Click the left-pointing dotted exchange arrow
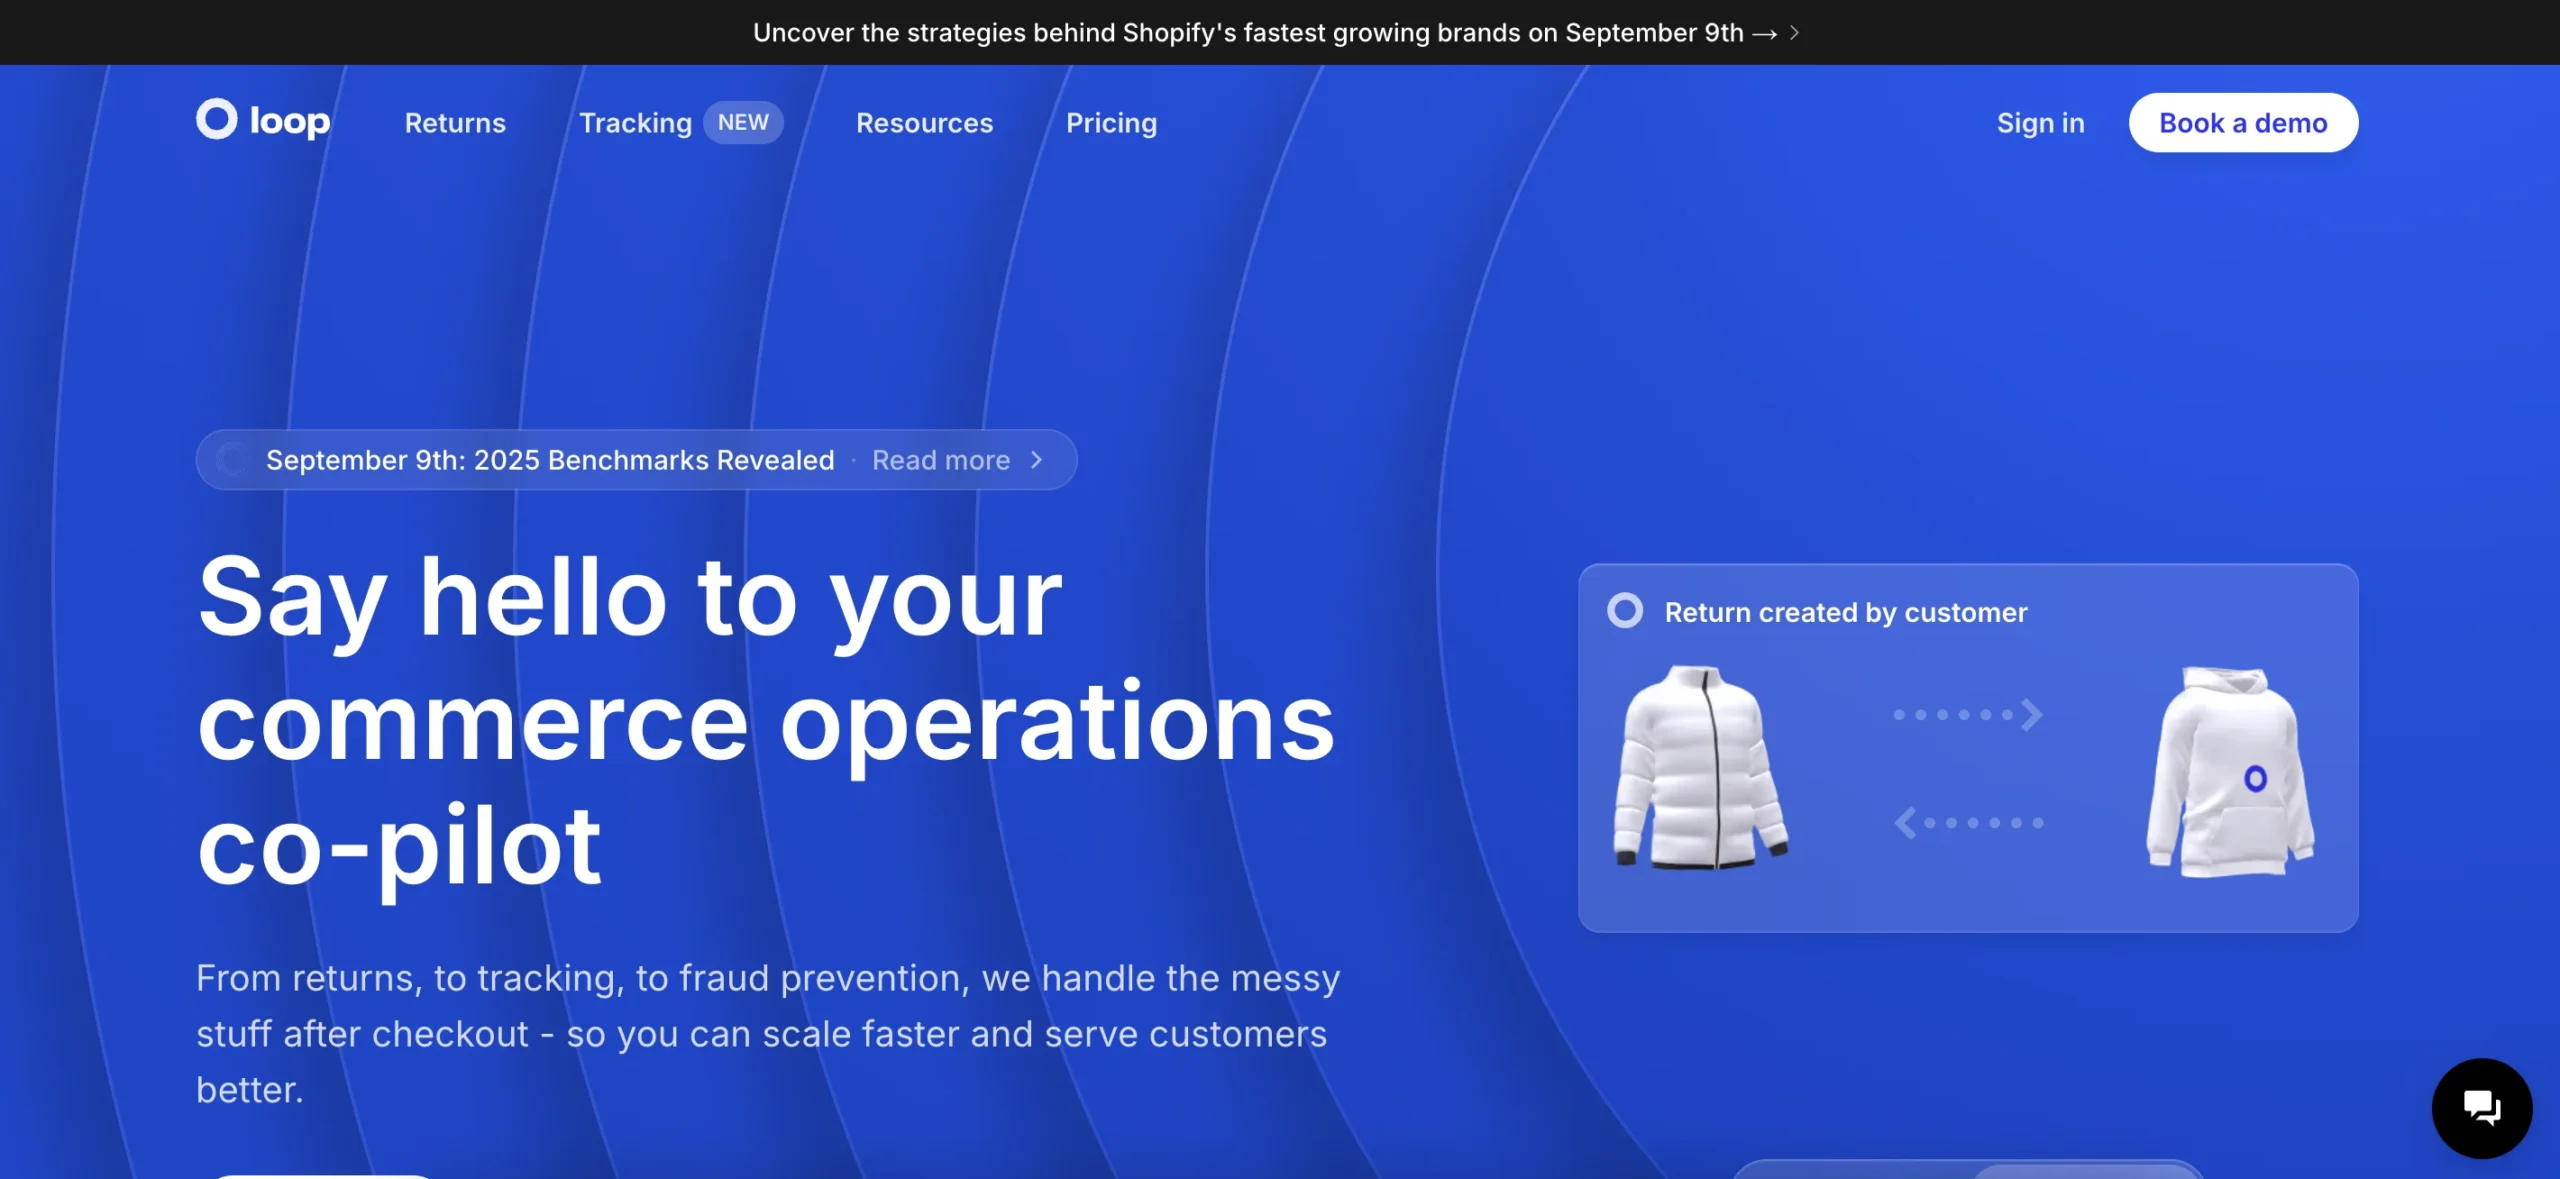Image resolution: width=2560 pixels, height=1179 pixels. 1968,823
